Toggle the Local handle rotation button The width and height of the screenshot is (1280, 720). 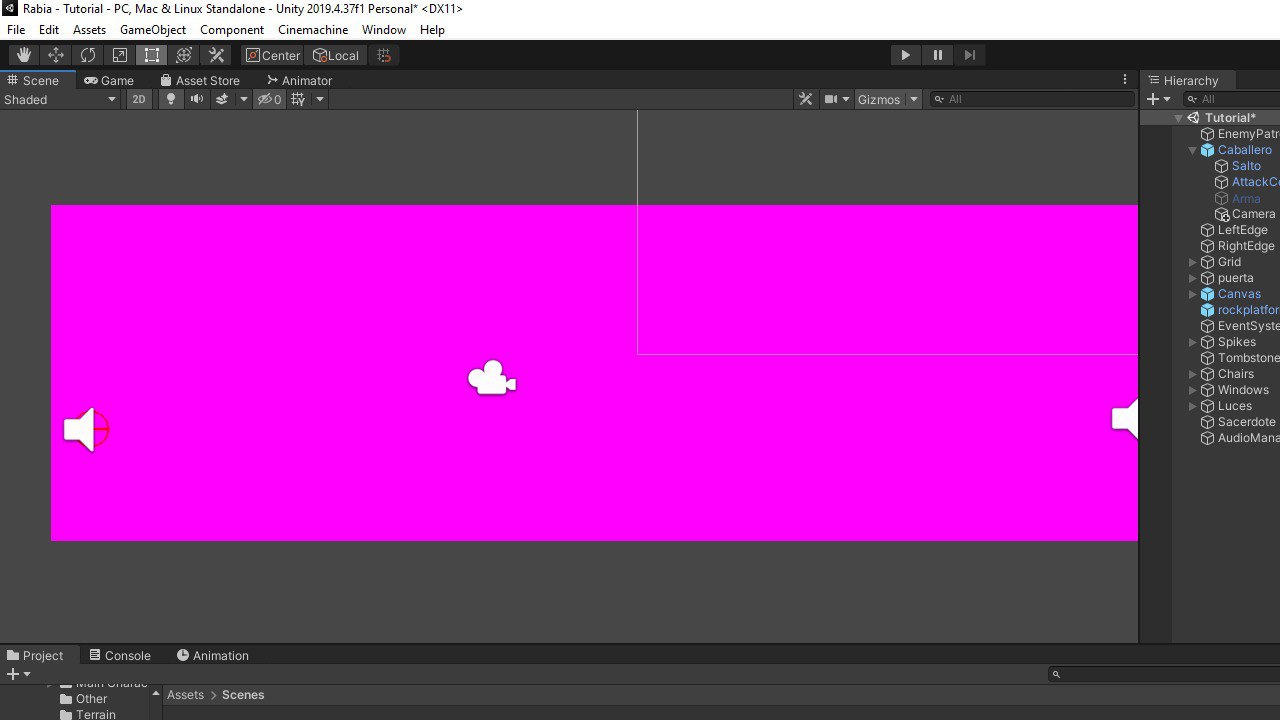click(336, 55)
